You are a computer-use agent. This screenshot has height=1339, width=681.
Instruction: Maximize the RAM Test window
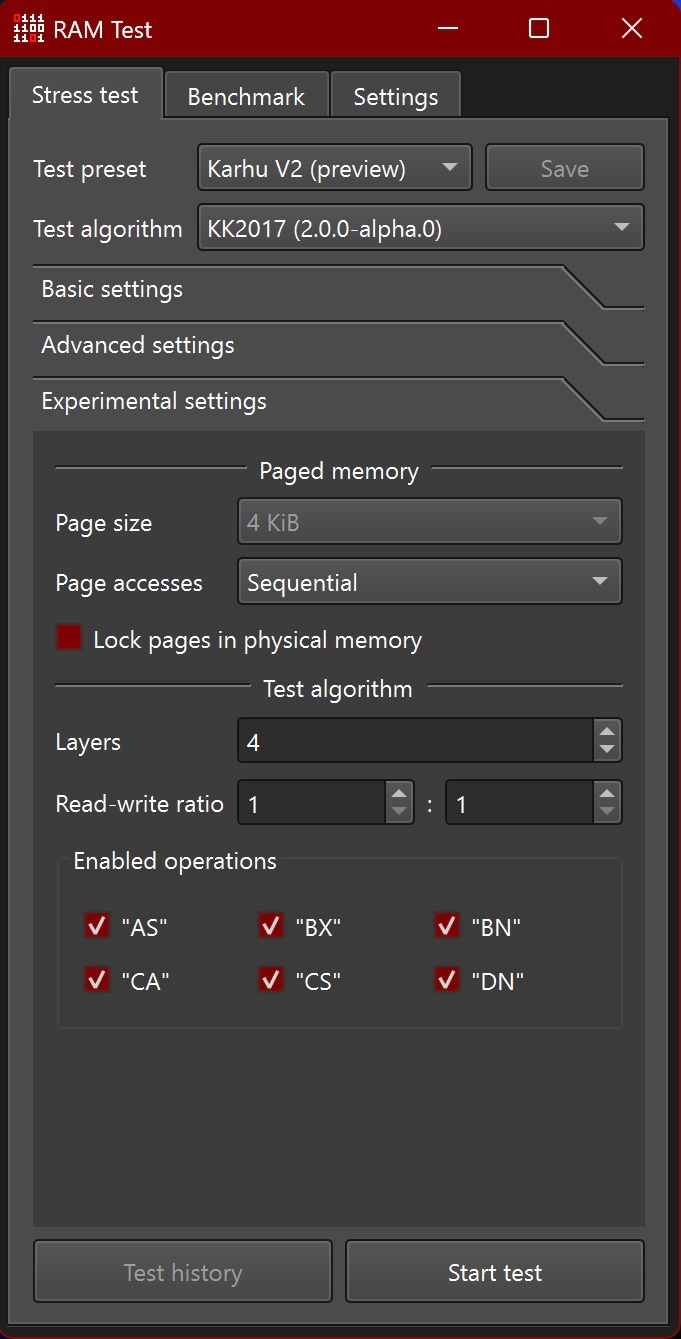[539, 28]
